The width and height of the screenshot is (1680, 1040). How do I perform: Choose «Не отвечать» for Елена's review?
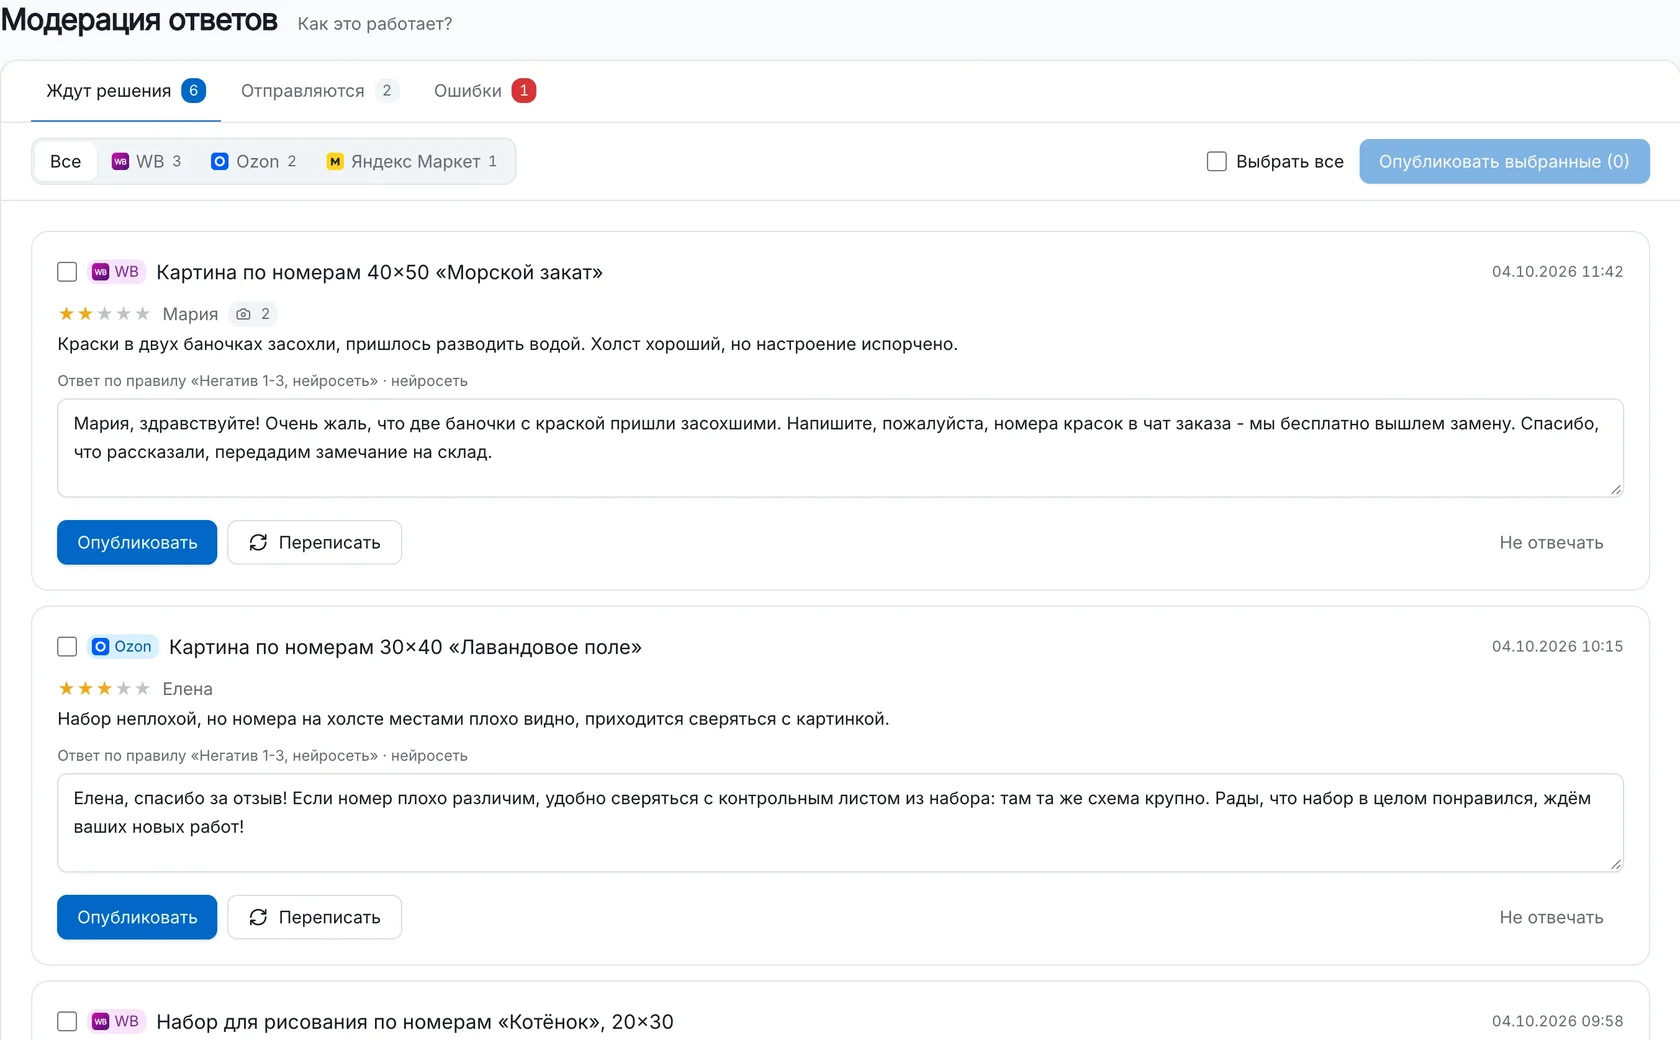tap(1551, 917)
